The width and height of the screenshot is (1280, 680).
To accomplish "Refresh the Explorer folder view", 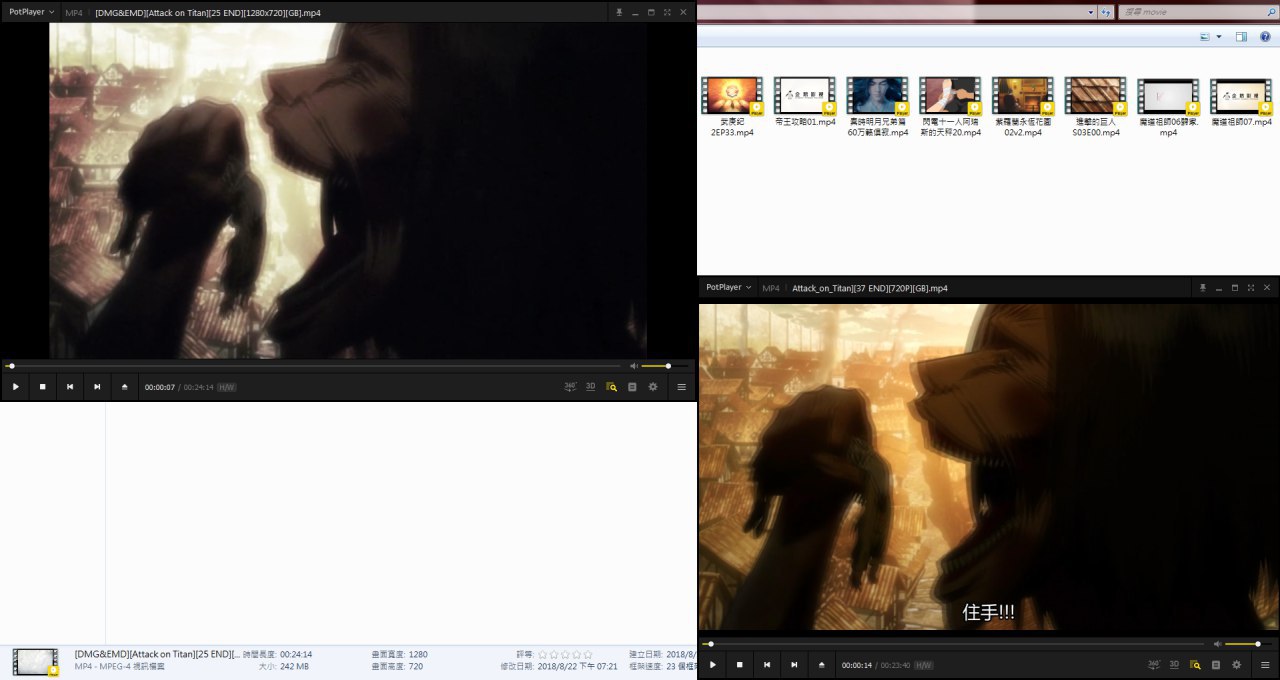I will pyautogui.click(x=1106, y=12).
